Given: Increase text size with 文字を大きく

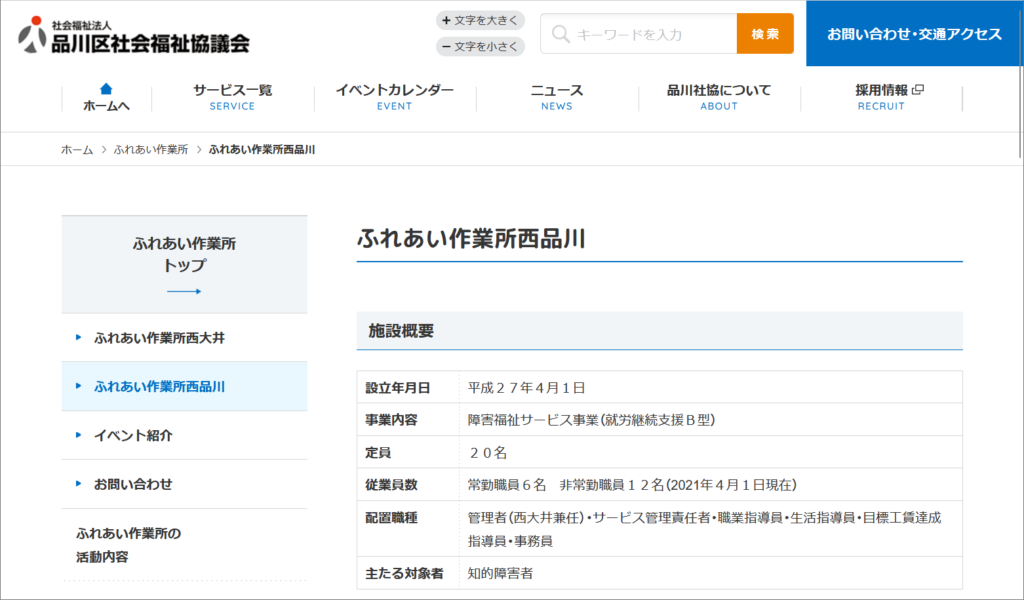Looking at the screenshot, I should tap(480, 20).
